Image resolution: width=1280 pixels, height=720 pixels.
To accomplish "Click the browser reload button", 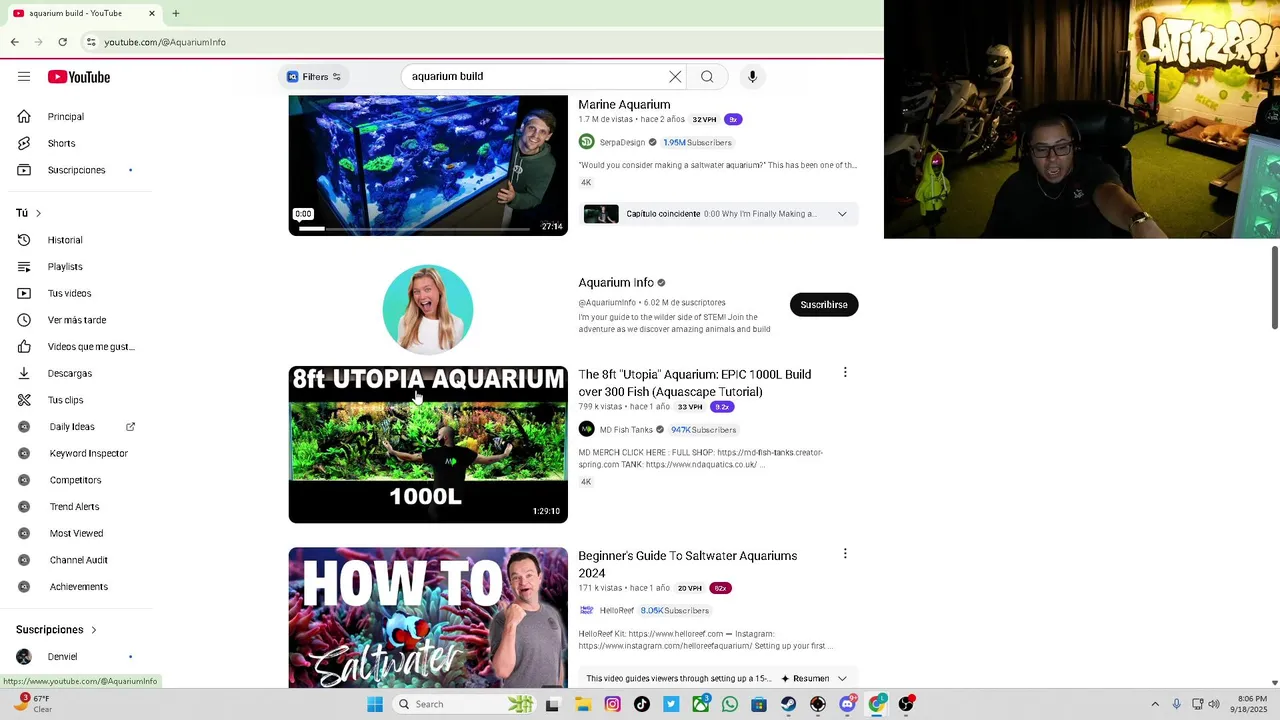I will [x=62, y=42].
